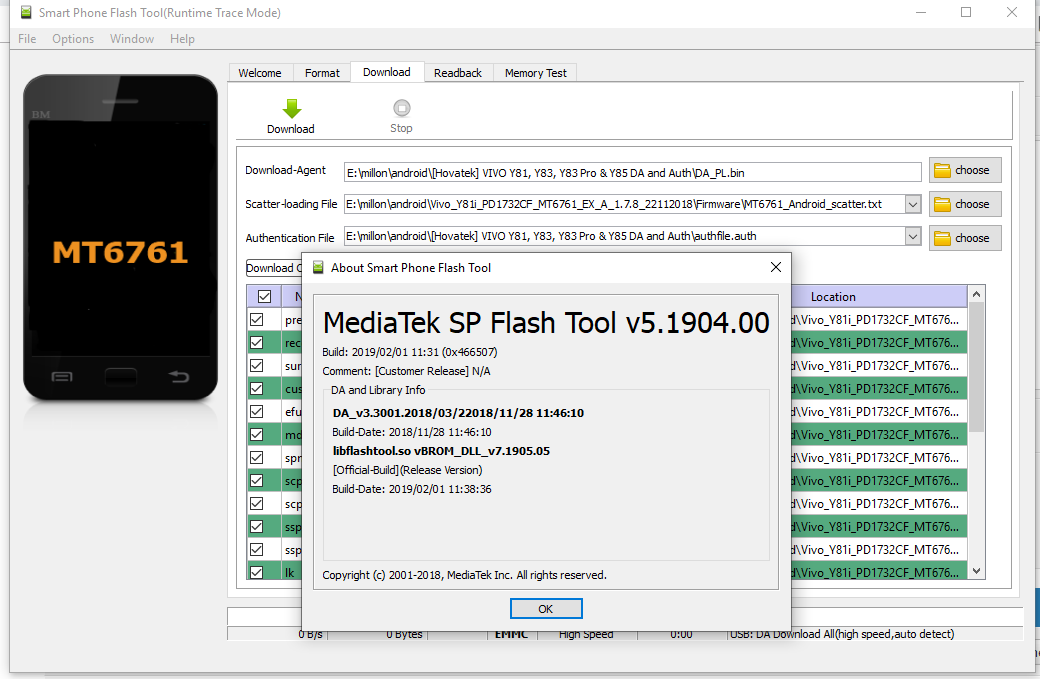Click 'Build-Date: 2019/02/01 11:38:36' text
Image resolution: width=1040 pixels, height=679 pixels.
click(x=412, y=489)
